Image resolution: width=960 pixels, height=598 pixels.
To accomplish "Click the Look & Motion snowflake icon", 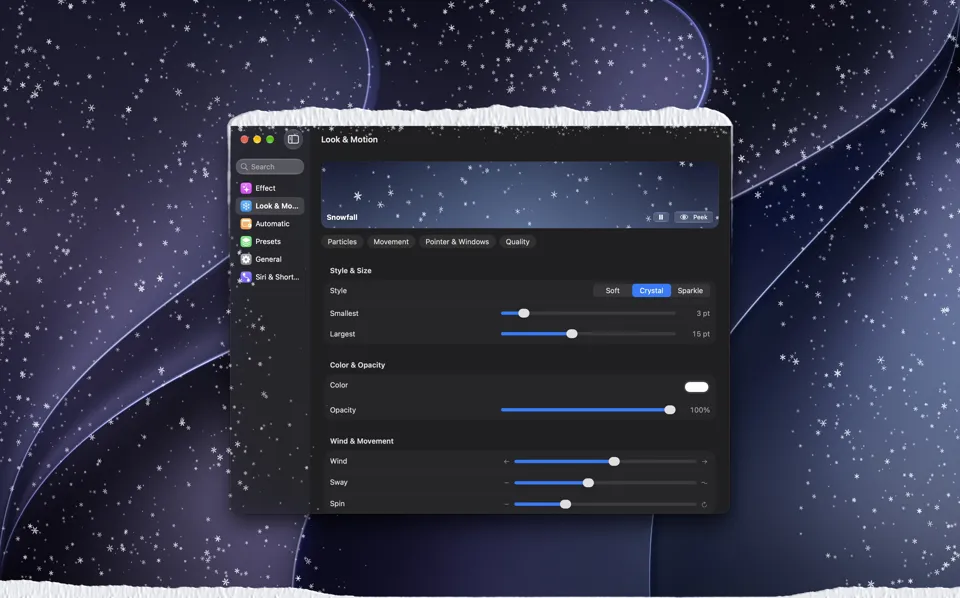I will [x=246, y=206].
